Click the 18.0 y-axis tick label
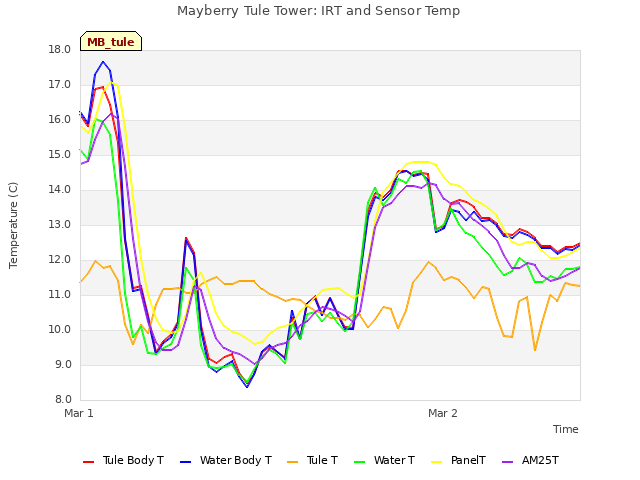Screen dimensions: 640x480 point(60,50)
